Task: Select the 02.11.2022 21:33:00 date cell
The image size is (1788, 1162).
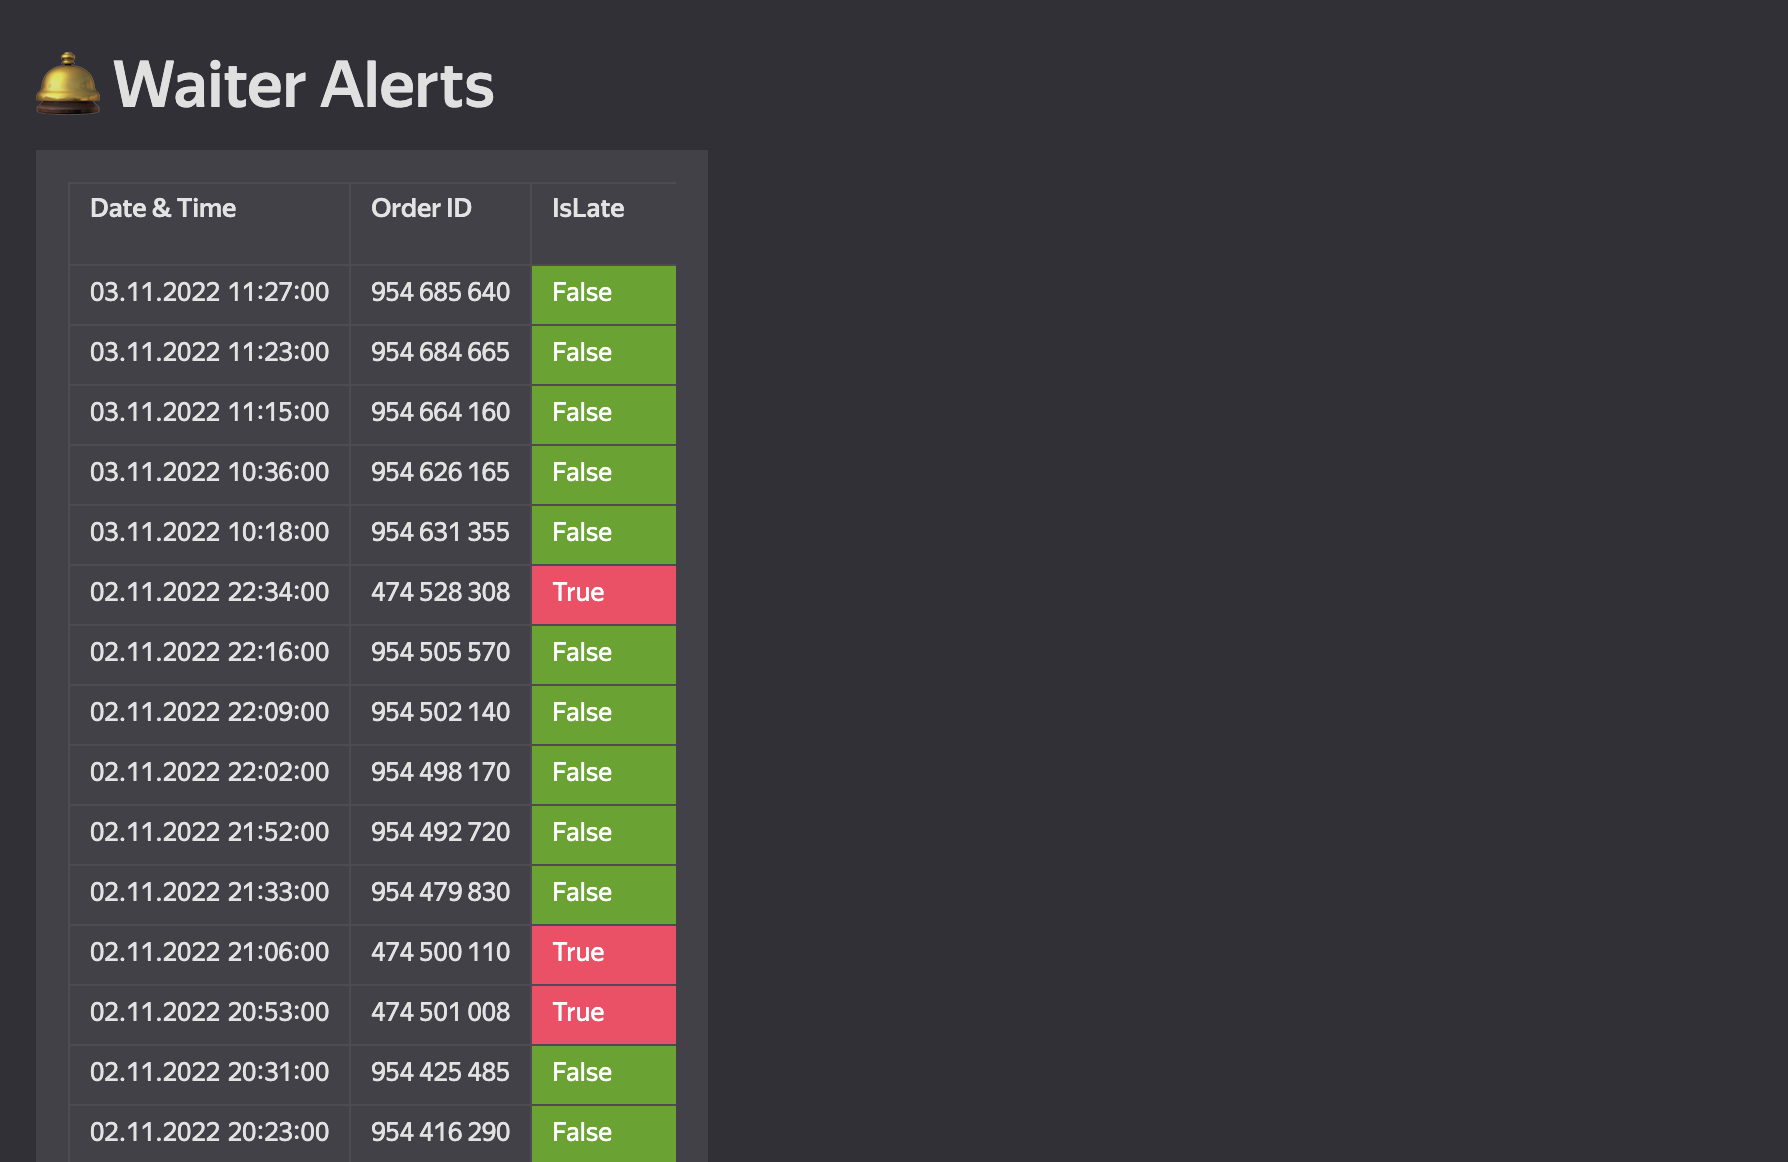Action: [209, 893]
